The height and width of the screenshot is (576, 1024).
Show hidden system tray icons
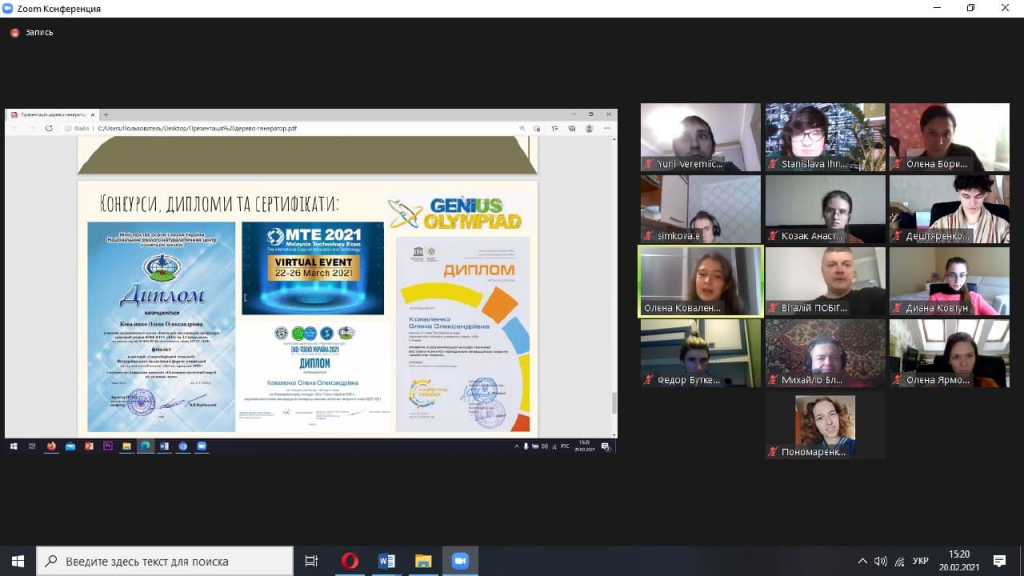click(x=862, y=561)
